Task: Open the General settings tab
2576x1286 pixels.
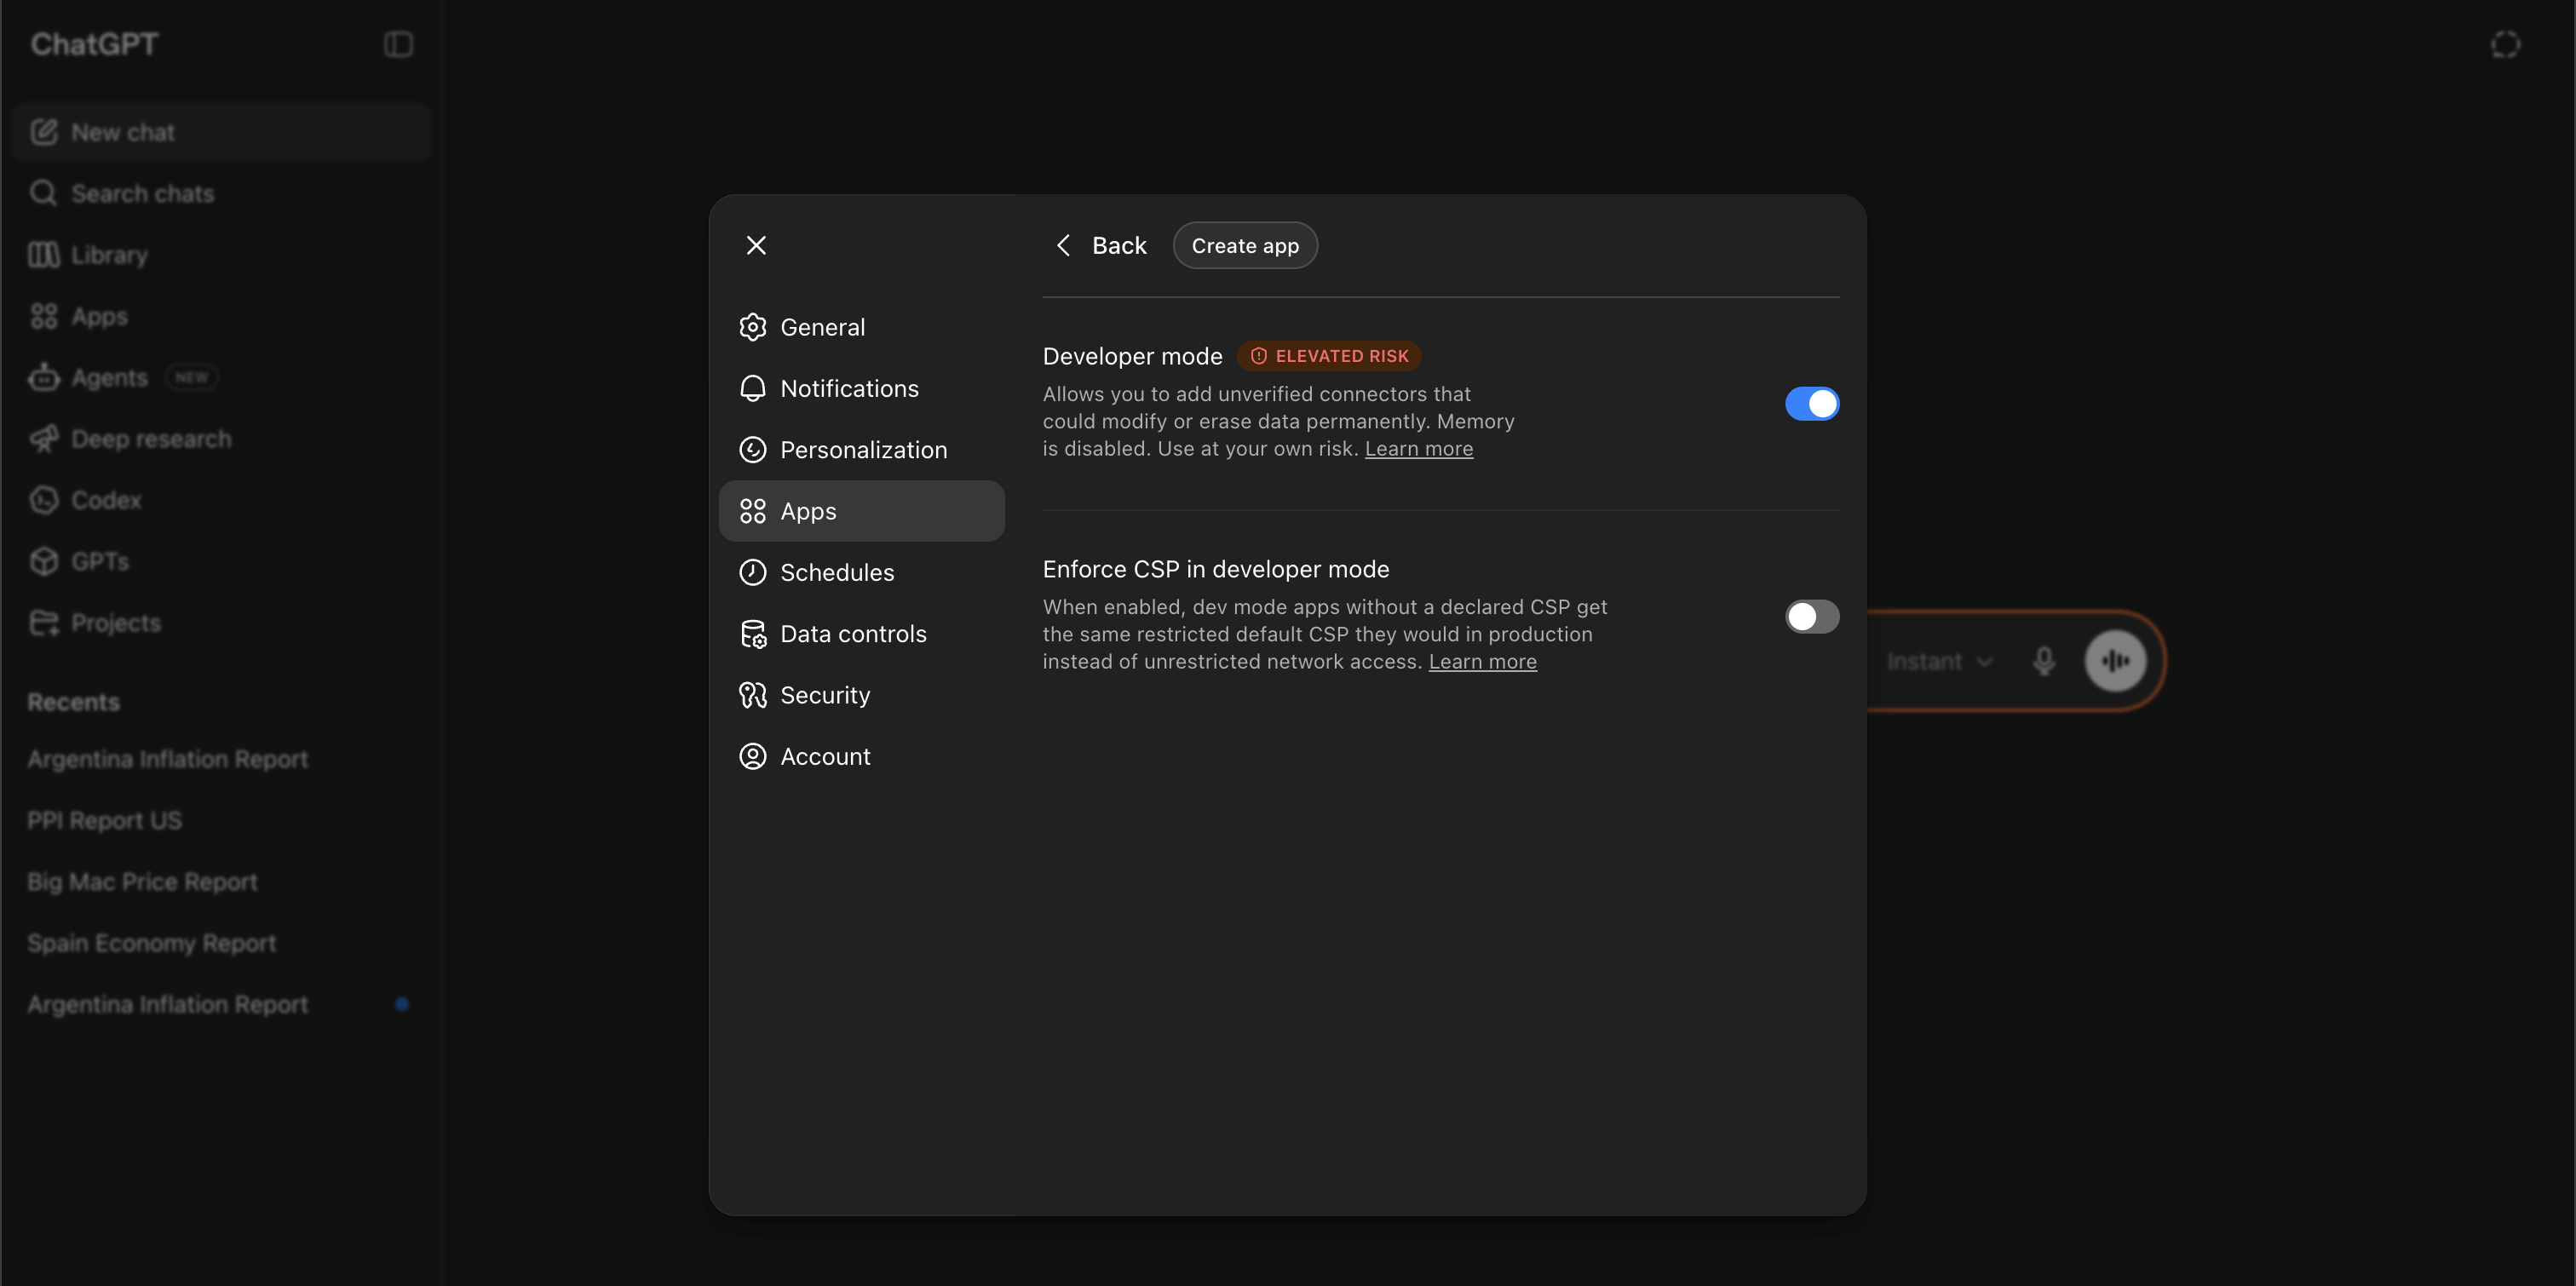Action: 861,327
